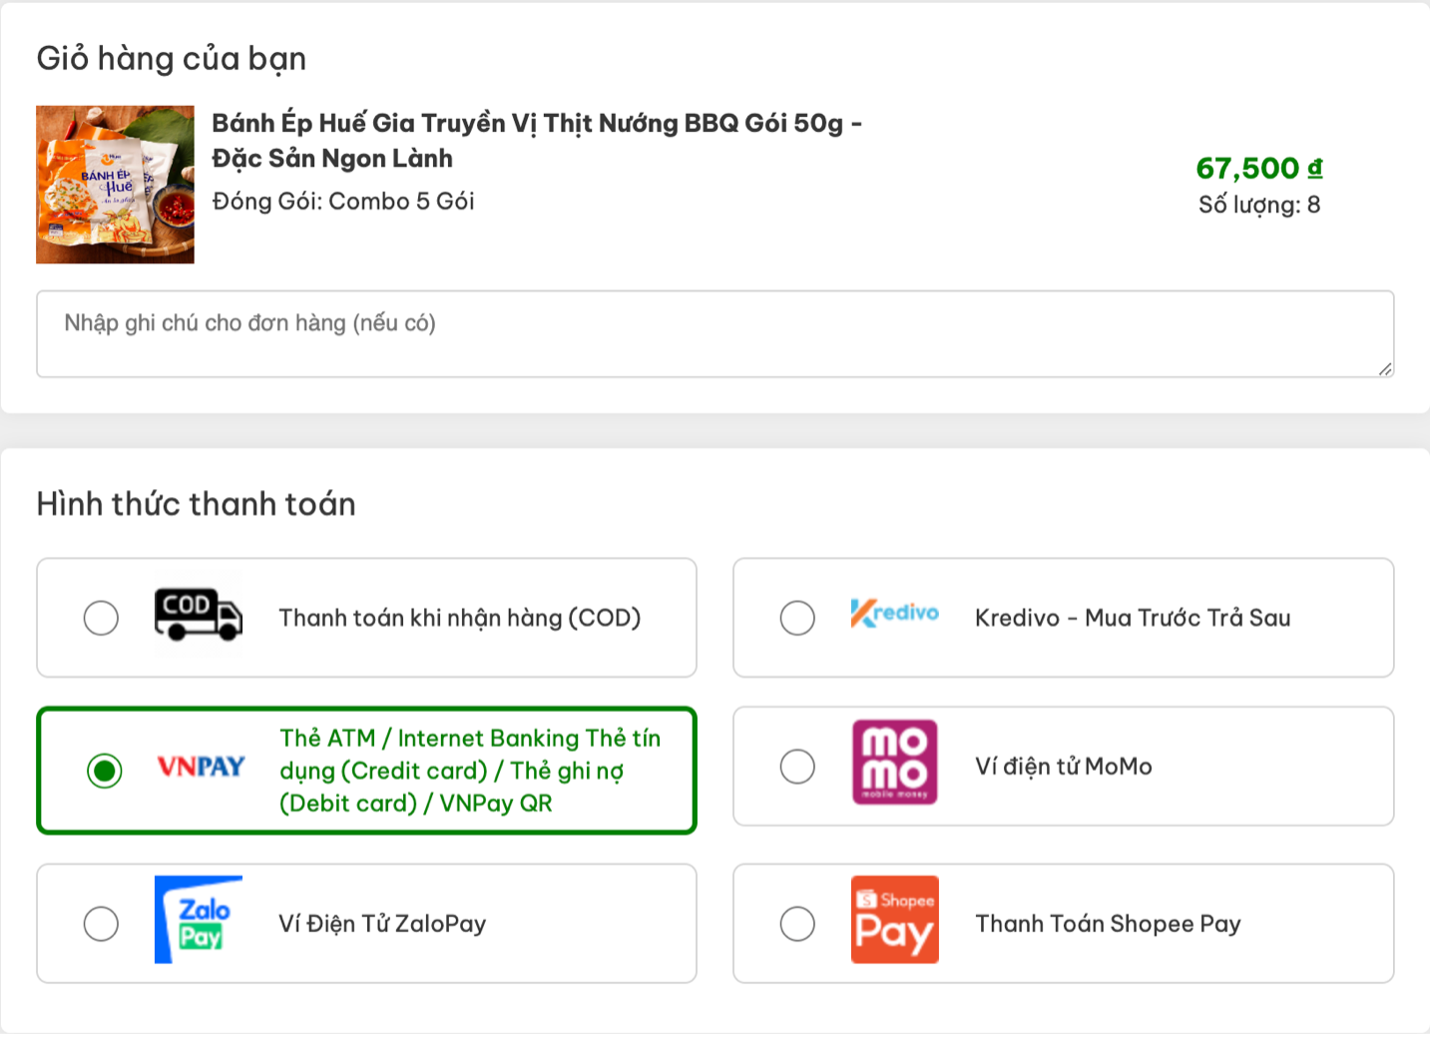This screenshot has width=1430, height=1038.
Task: Choose the ZaloPay radio button
Action: pos(101,924)
